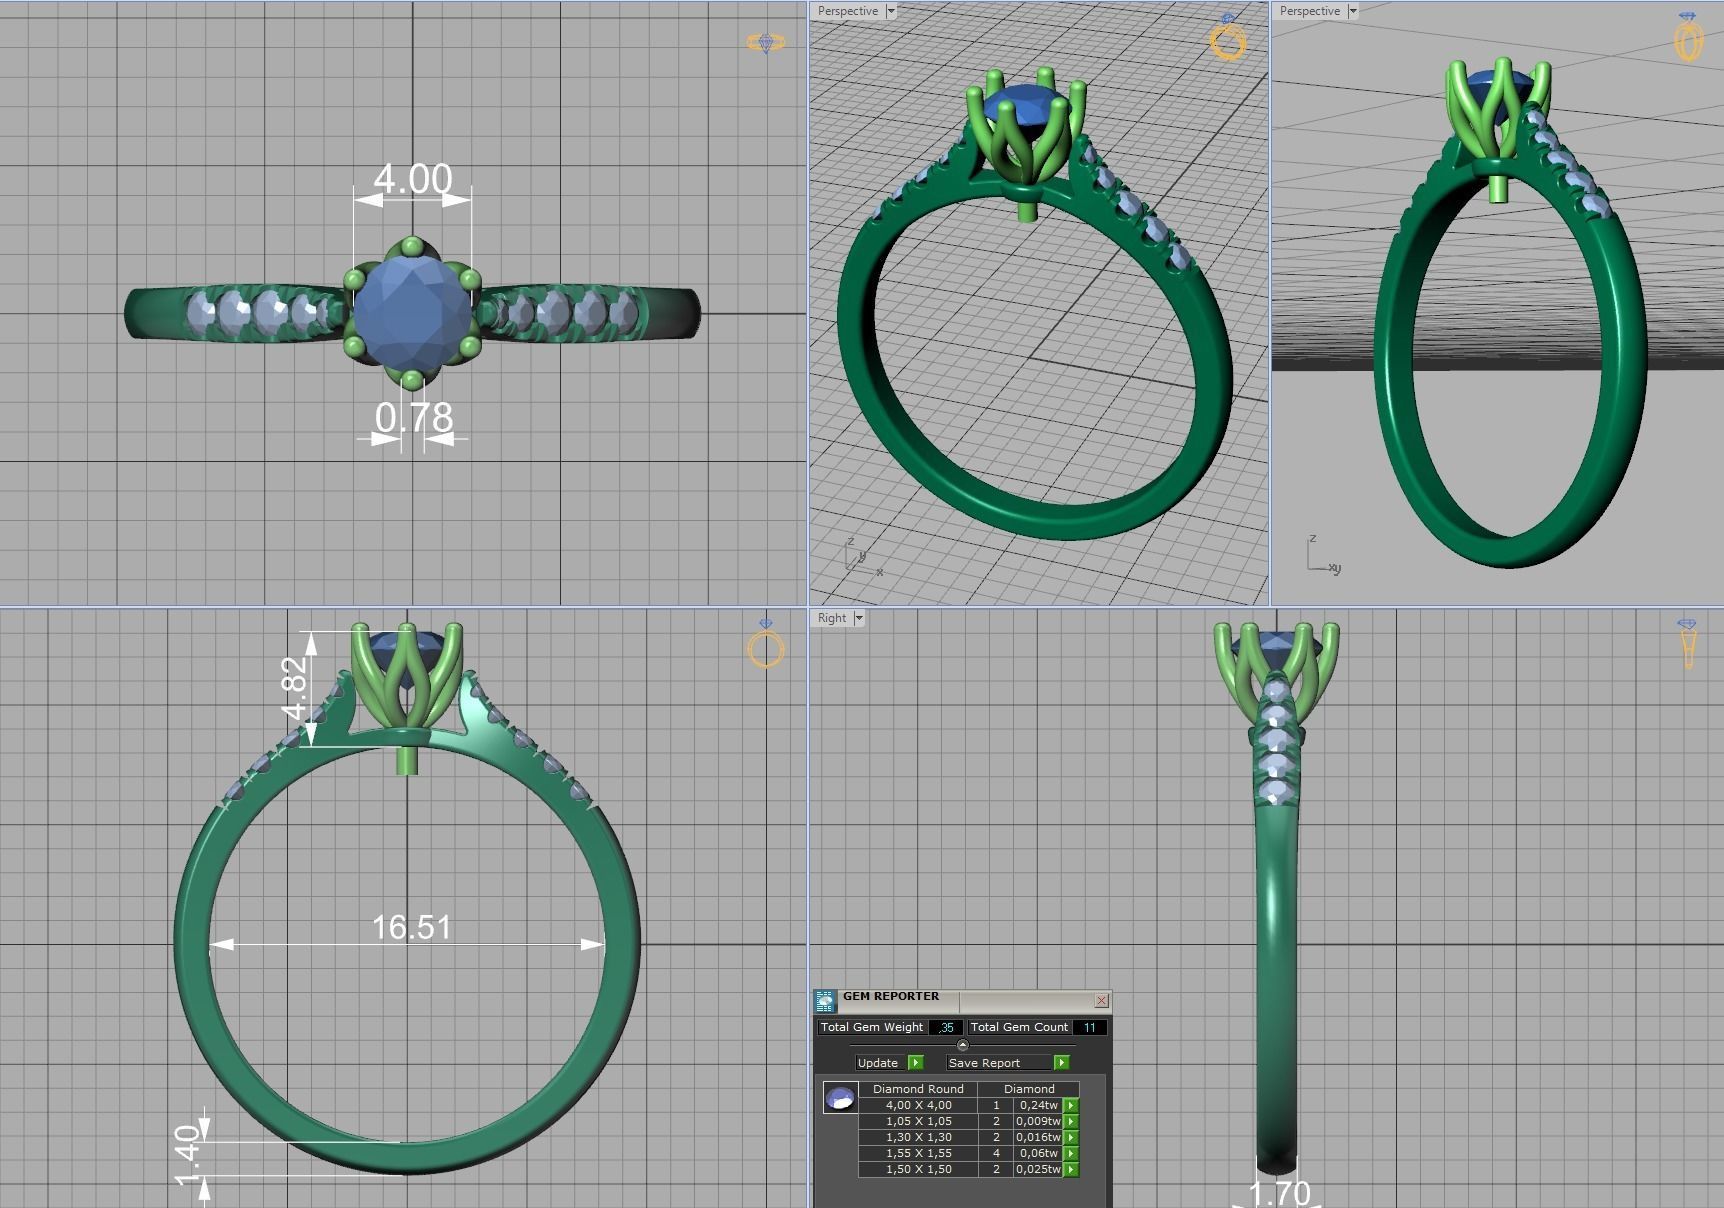This screenshot has height=1208, width=1724.
Task: Click the top-view ring orientation icon
Action: pos(766,43)
